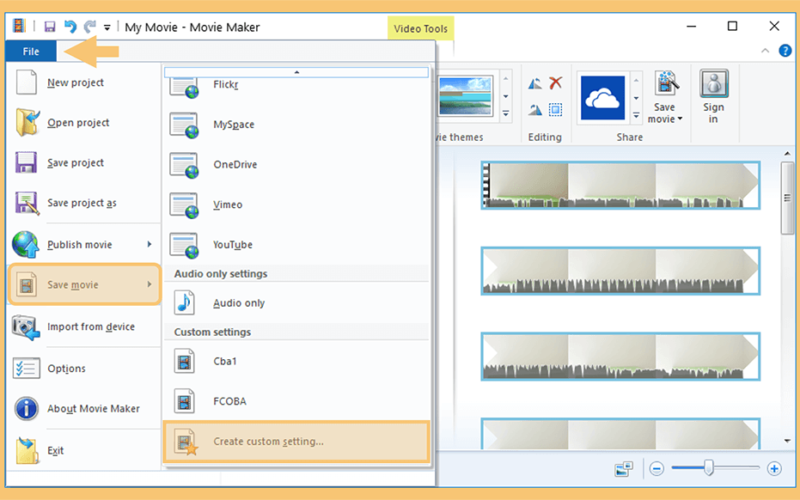Click the Save icon in quick access toolbar

49,27
